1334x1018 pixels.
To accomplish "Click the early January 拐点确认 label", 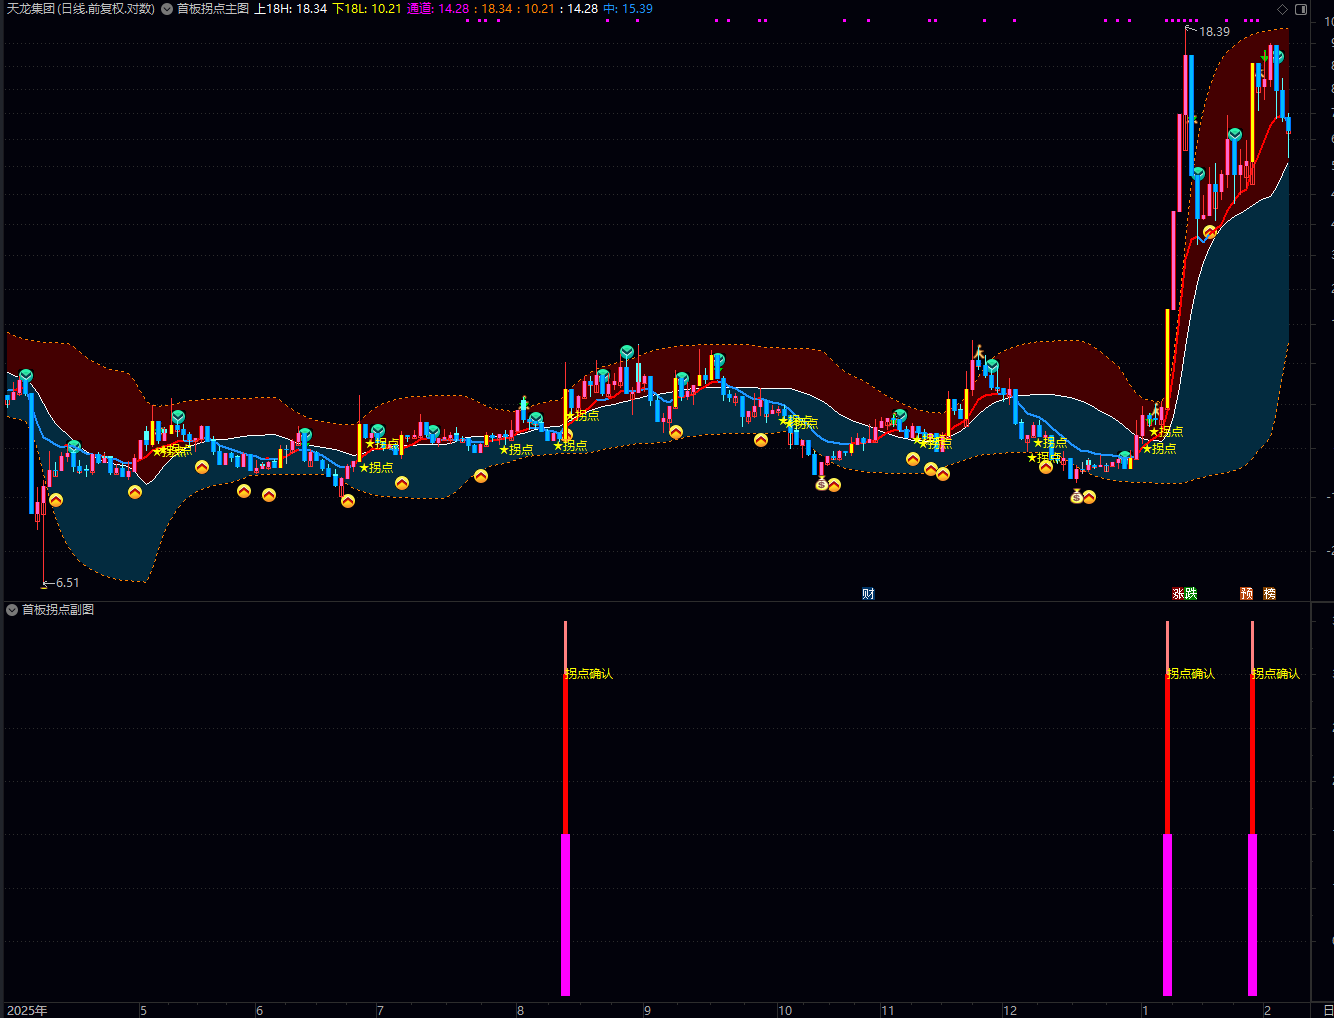I will [x=1191, y=674].
